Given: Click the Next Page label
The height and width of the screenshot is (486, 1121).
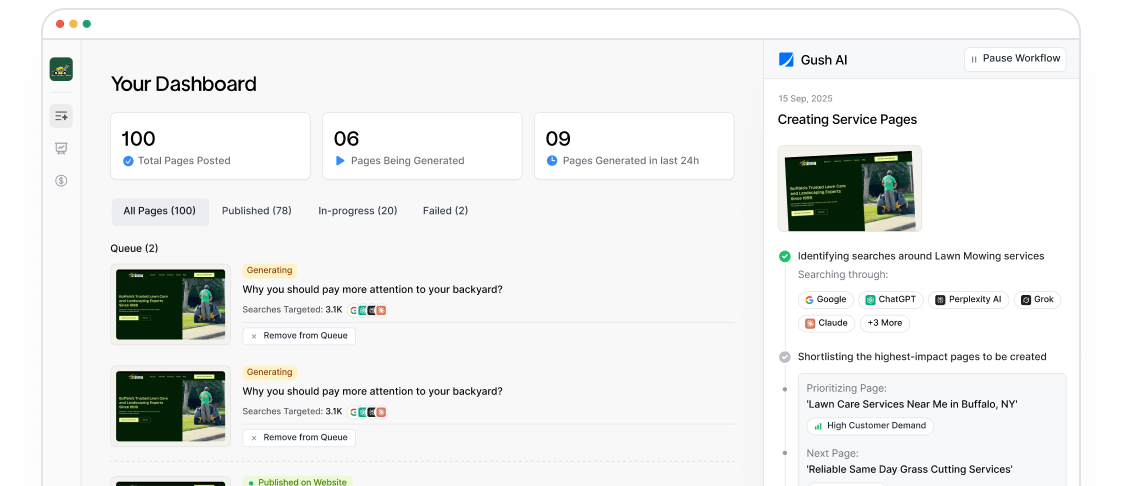Looking at the screenshot, I should 833,454.
